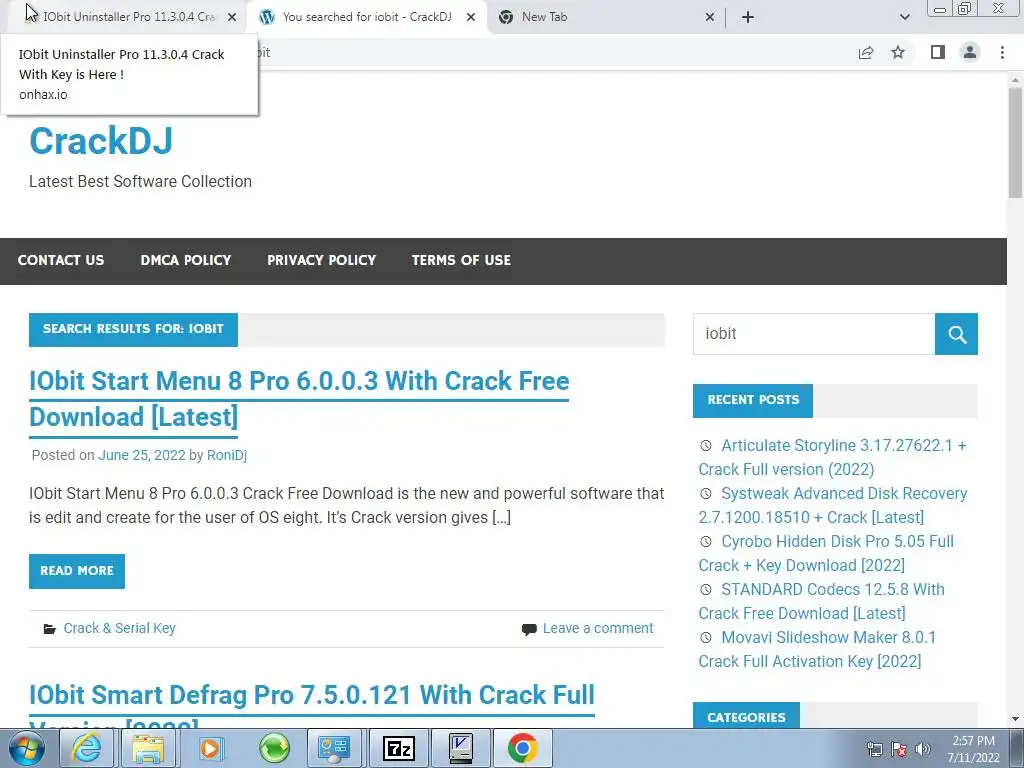
Task: Click the June 25, 2022 date link
Action: pyautogui.click(x=142, y=455)
